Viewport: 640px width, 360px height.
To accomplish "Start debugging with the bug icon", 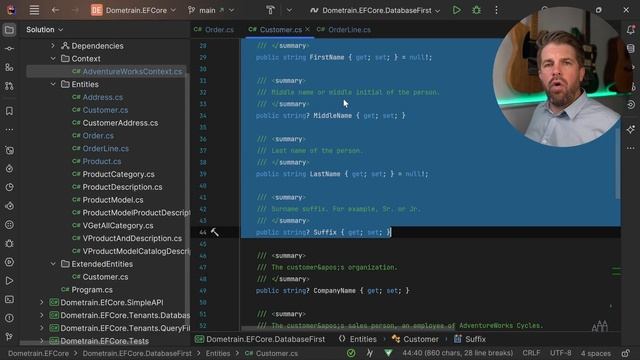I will pos(476,10).
